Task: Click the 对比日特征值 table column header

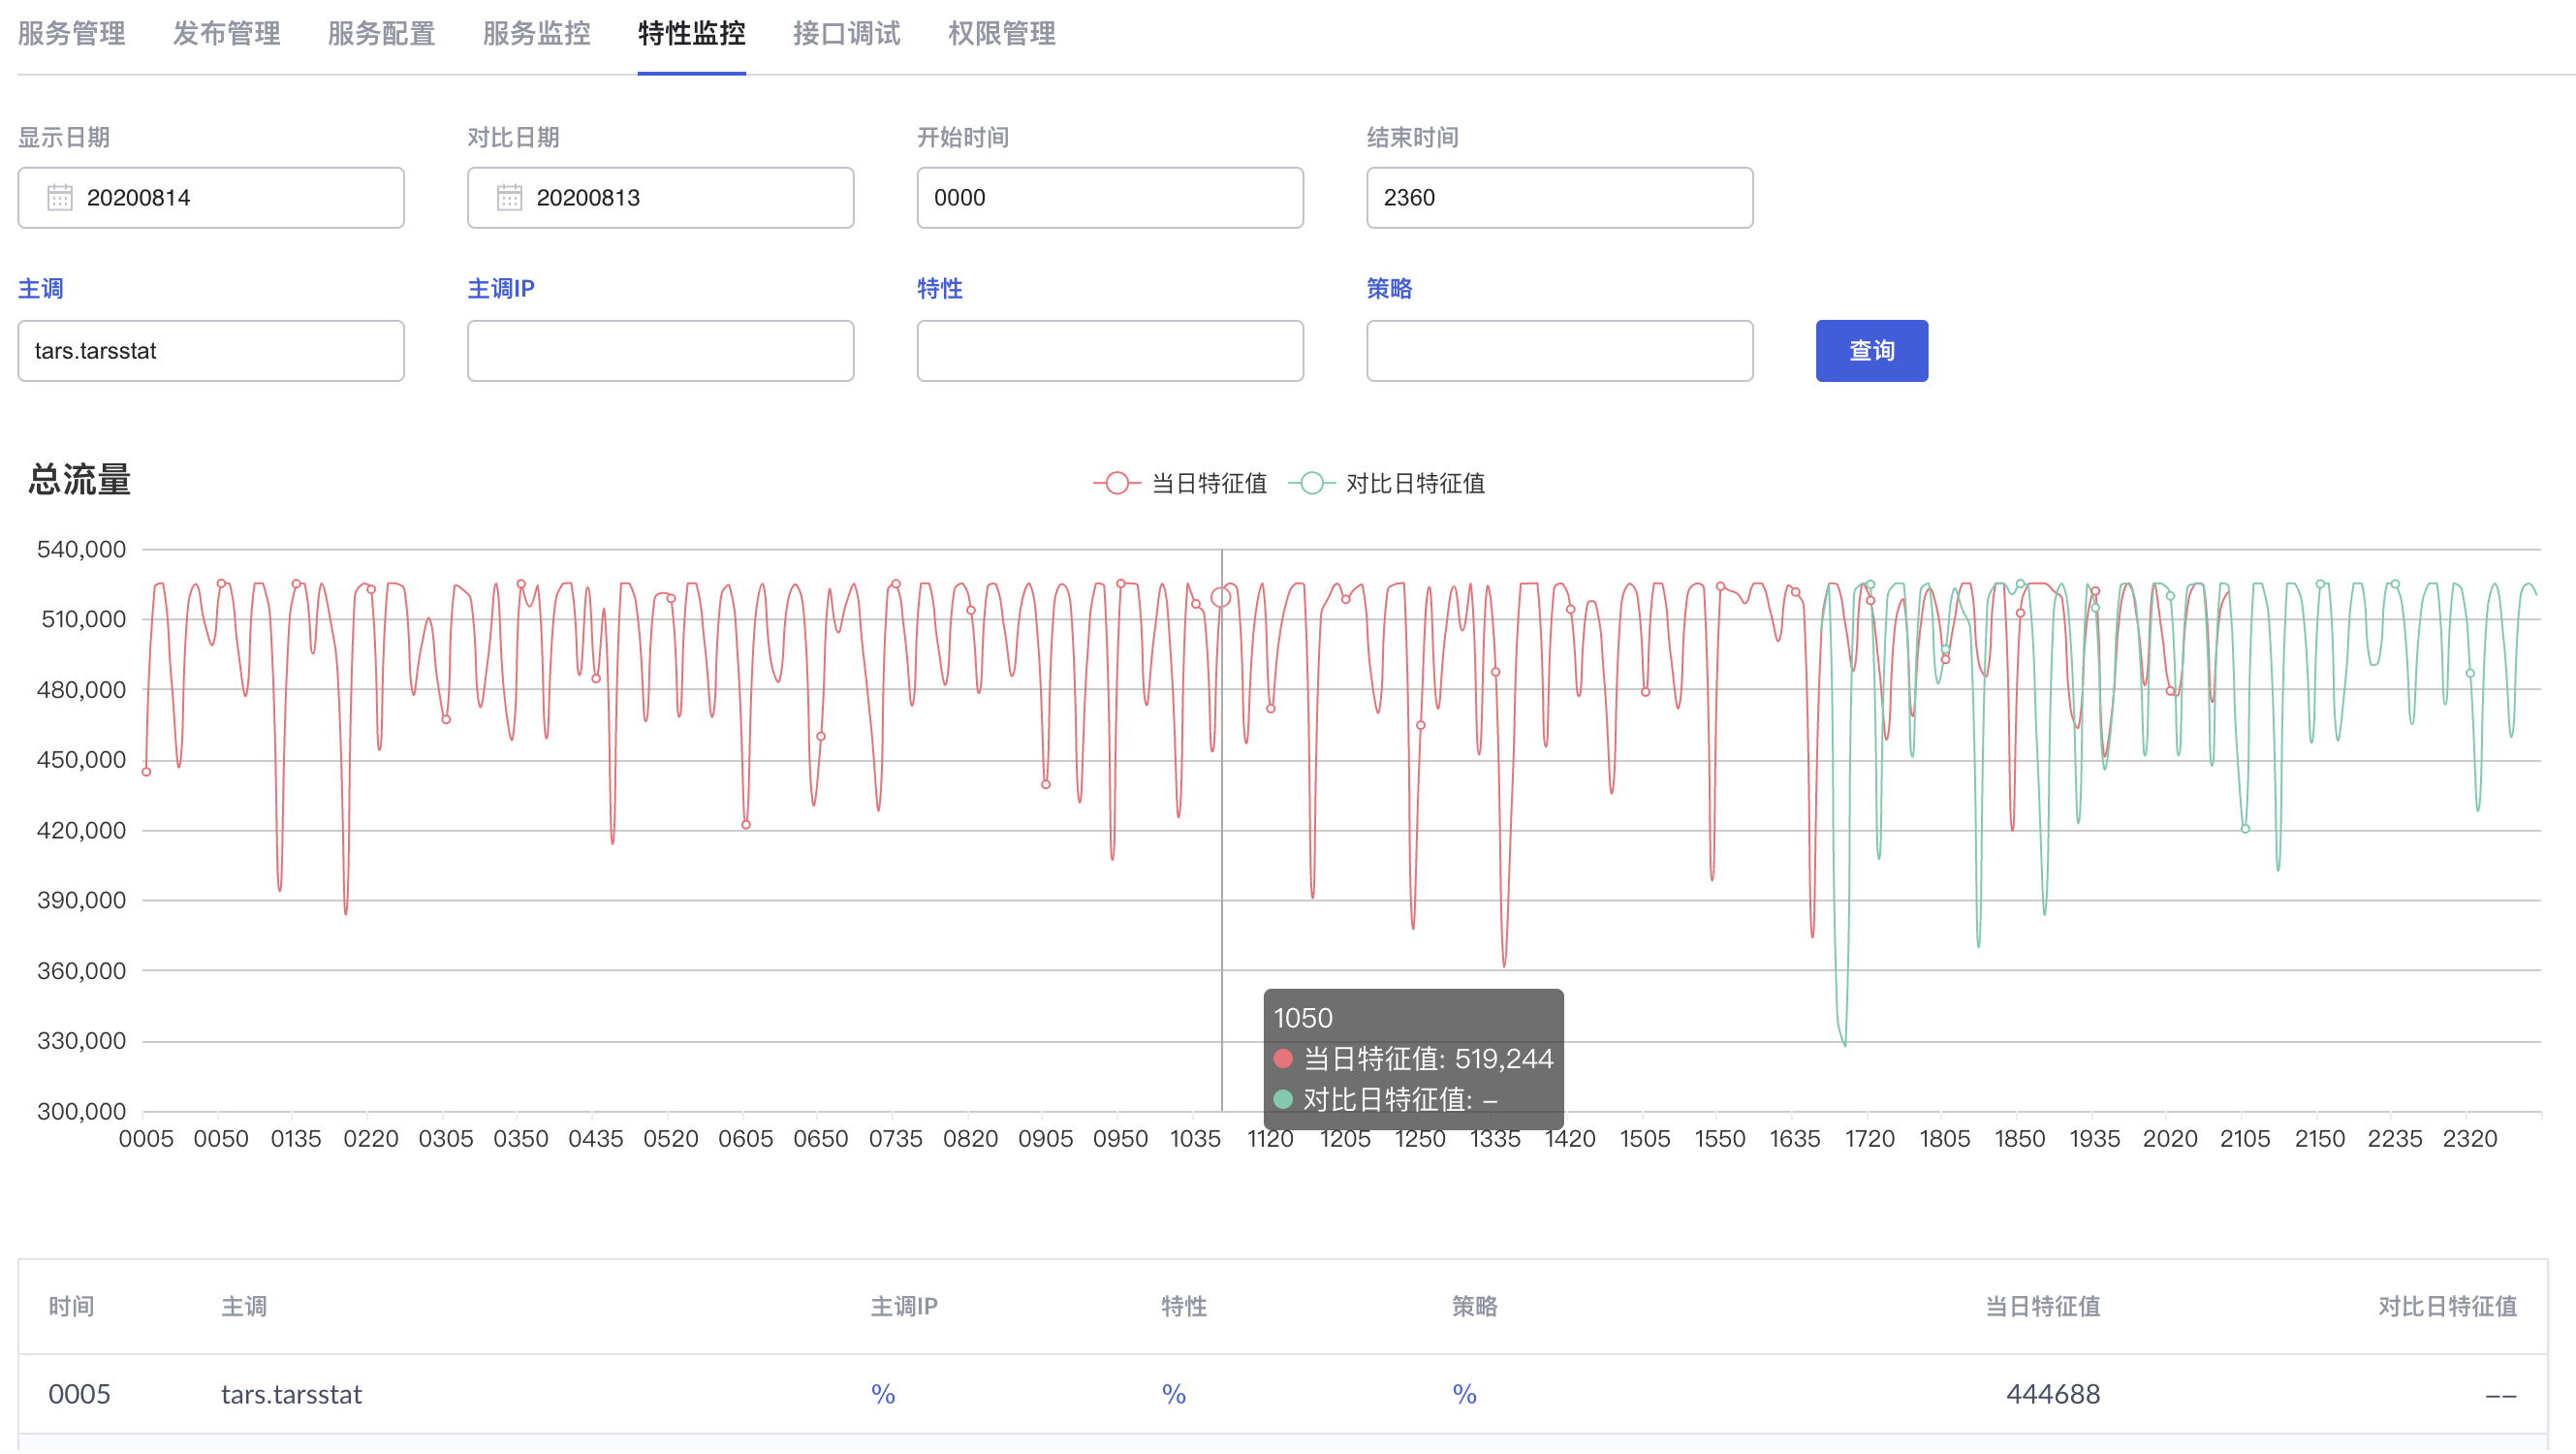Action: coord(2447,1307)
